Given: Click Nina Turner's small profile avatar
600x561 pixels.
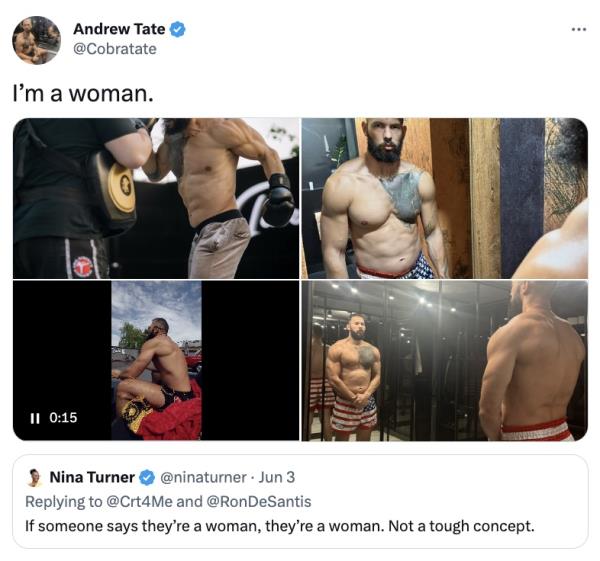Looking at the screenshot, I should coord(35,477).
